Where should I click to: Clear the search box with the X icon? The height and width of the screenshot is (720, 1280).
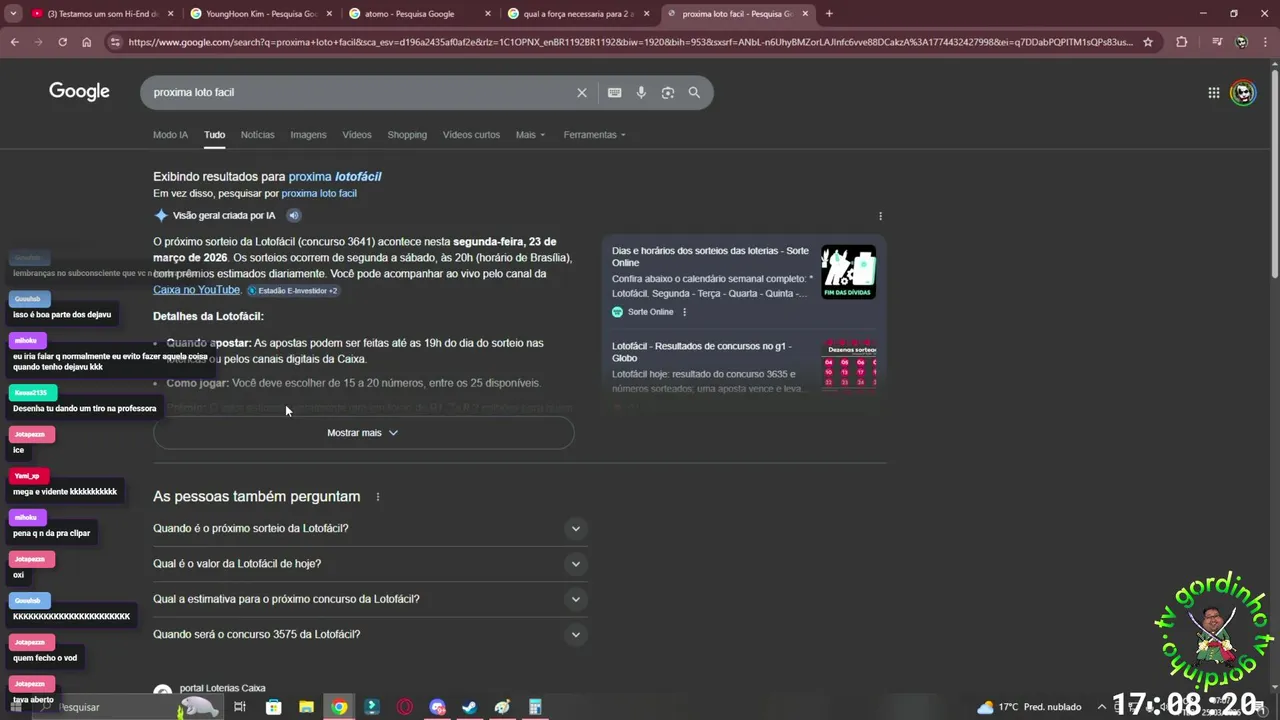[x=582, y=92]
